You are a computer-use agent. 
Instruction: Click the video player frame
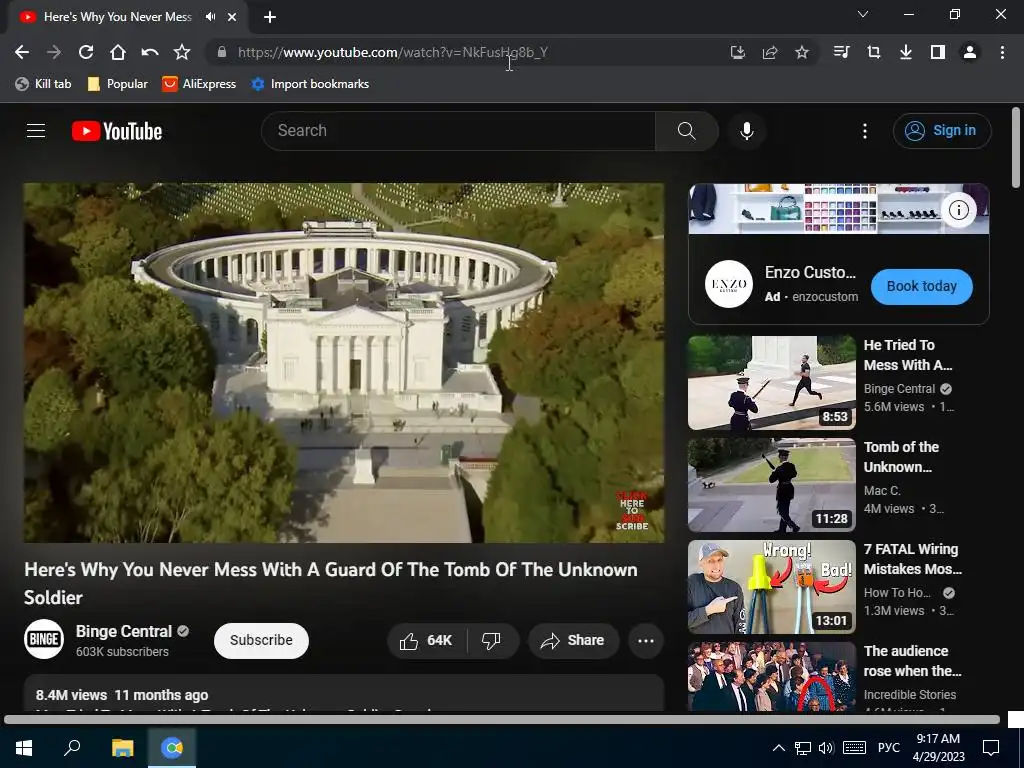coord(344,362)
